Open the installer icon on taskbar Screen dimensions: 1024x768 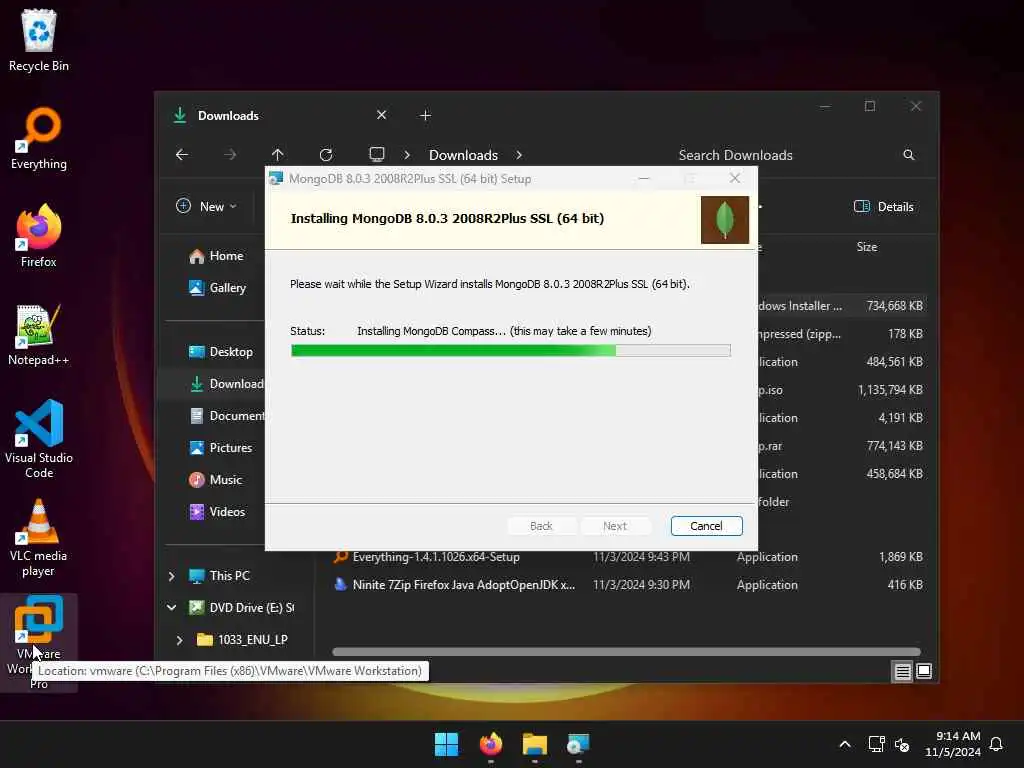coord(578,744)
